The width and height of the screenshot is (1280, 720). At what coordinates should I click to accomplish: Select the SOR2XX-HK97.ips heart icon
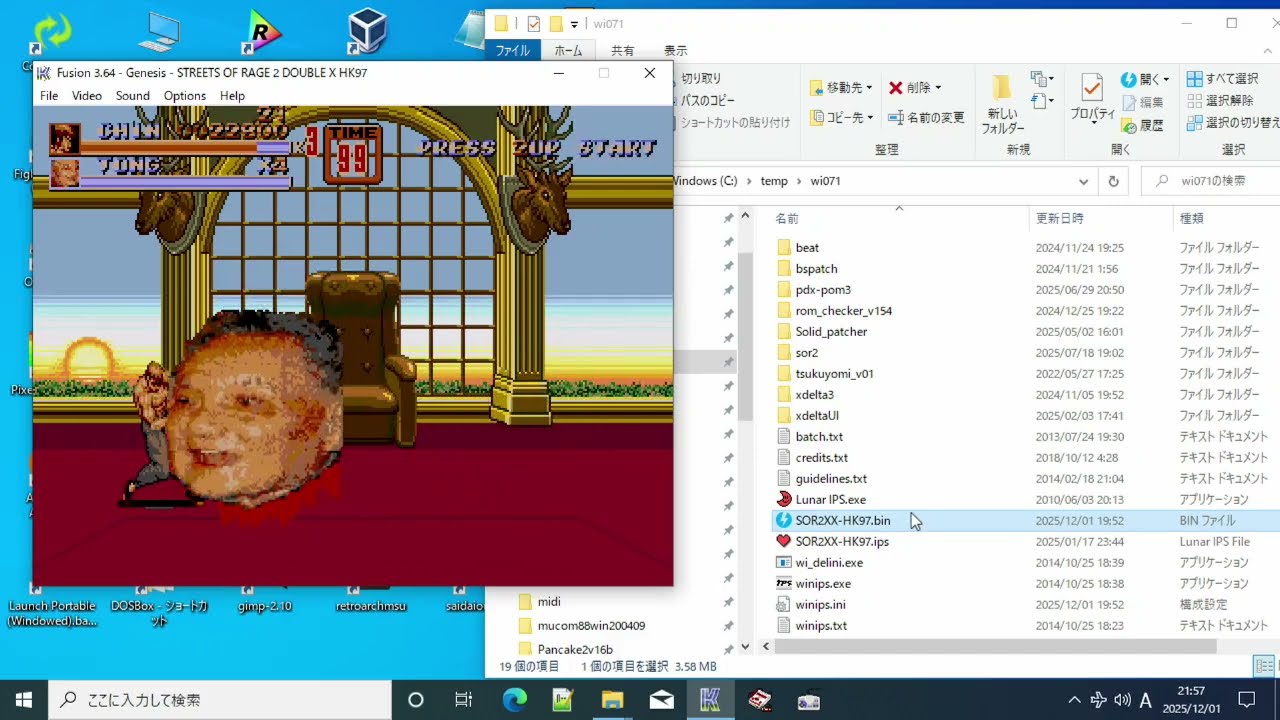[x=784, y=542]
